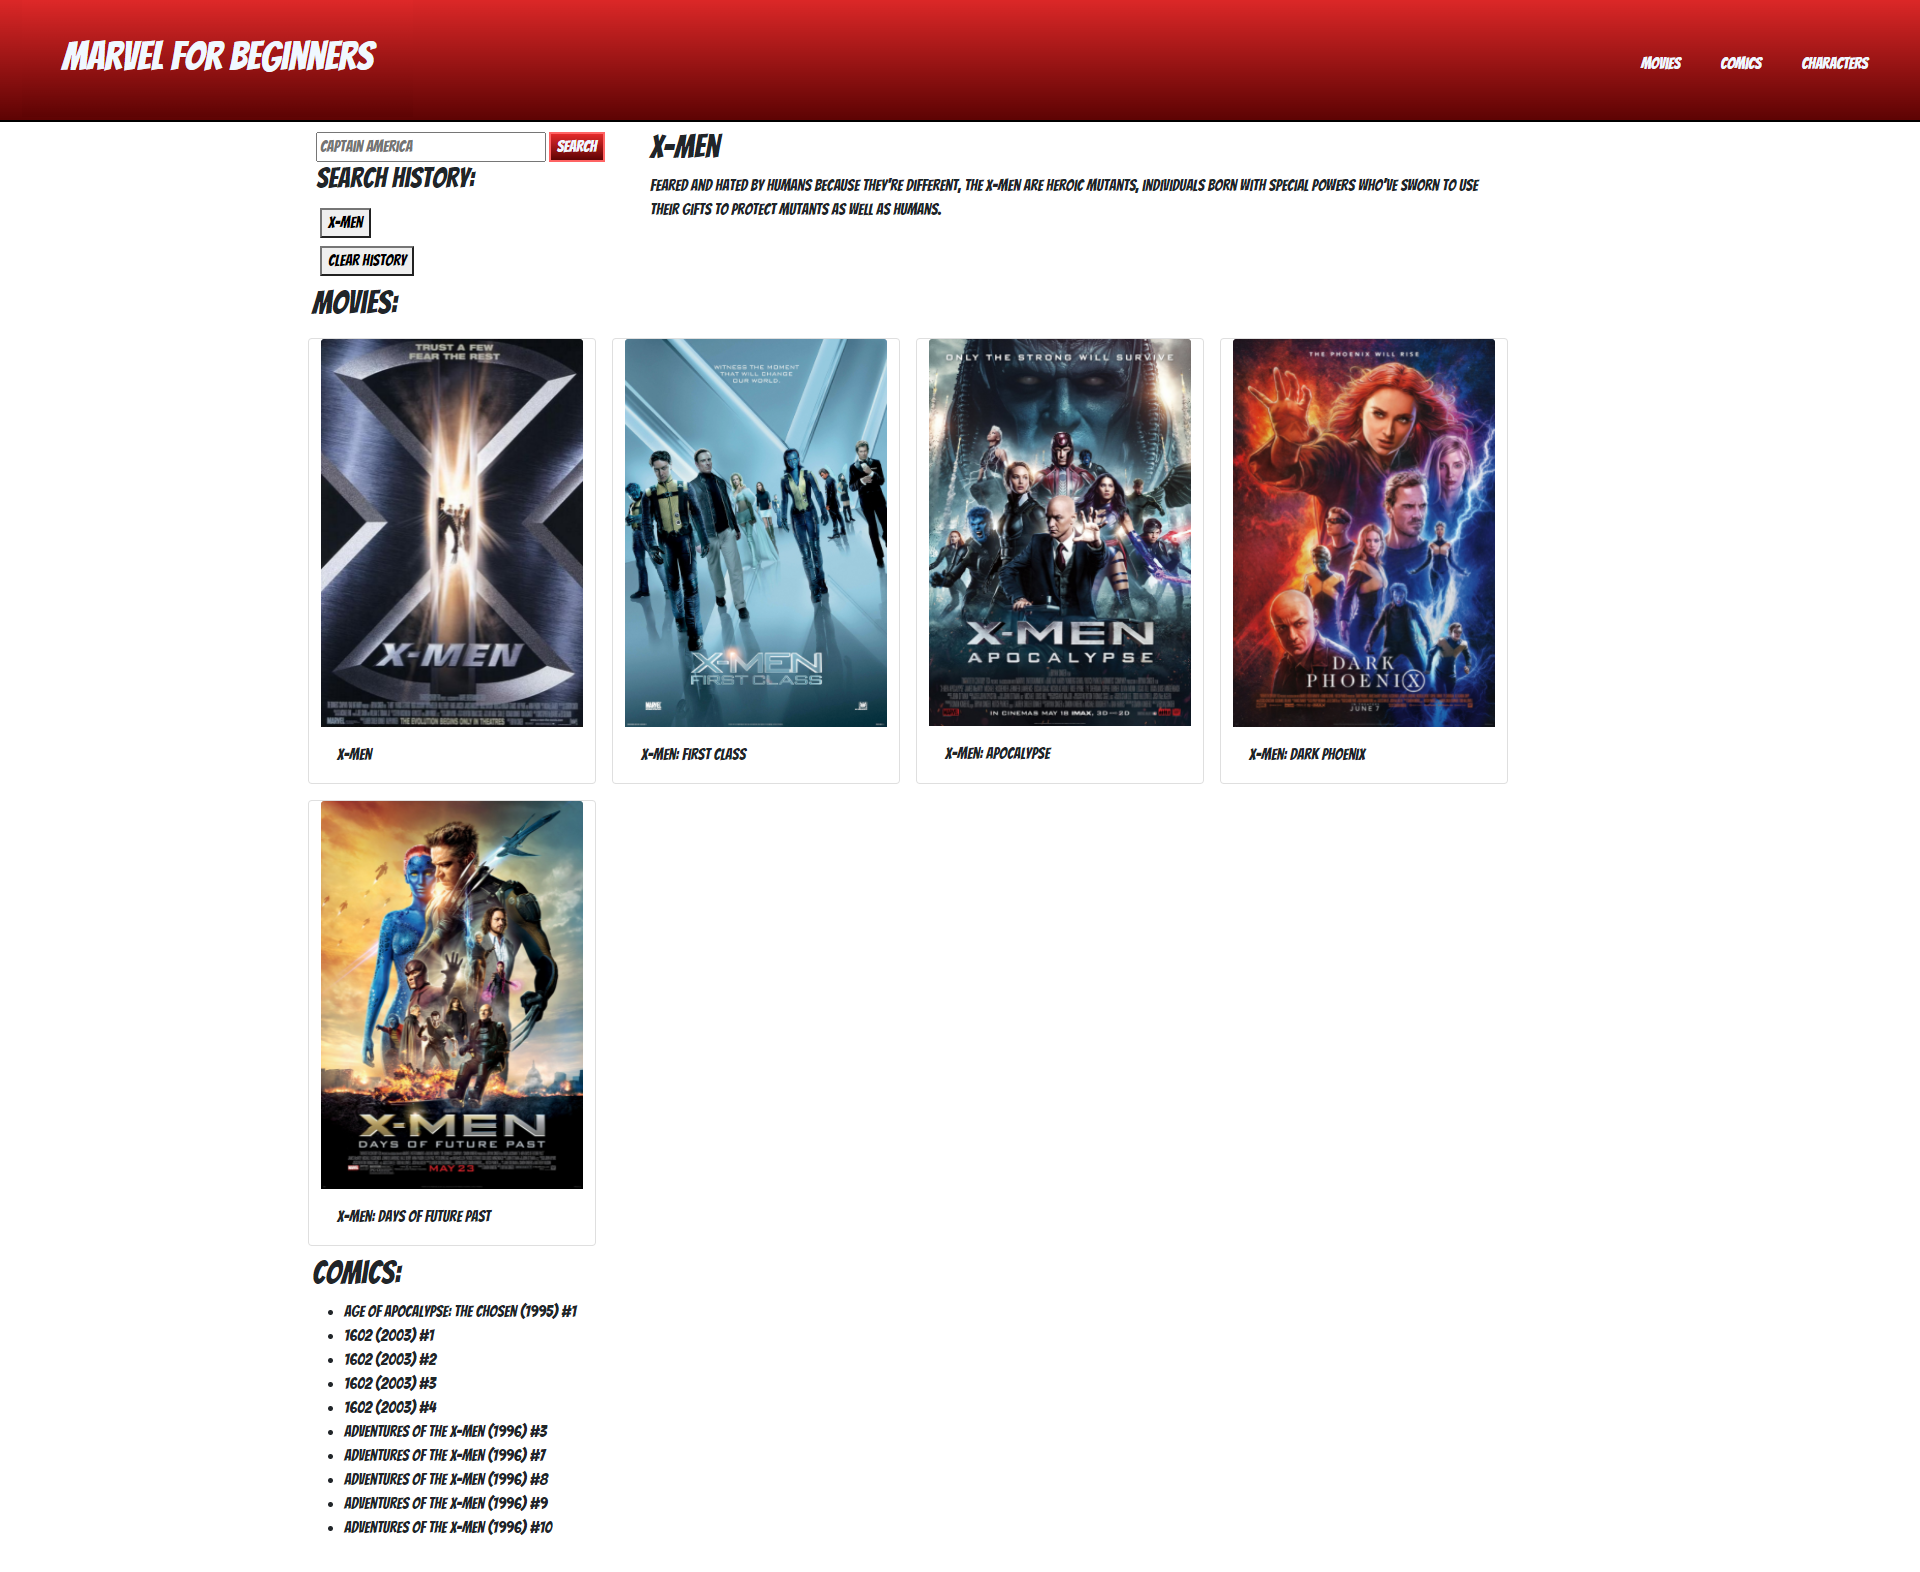Open the original X-Men movie poster
This screenshot has height=1572, width=1920.
[x=451, y=532]
